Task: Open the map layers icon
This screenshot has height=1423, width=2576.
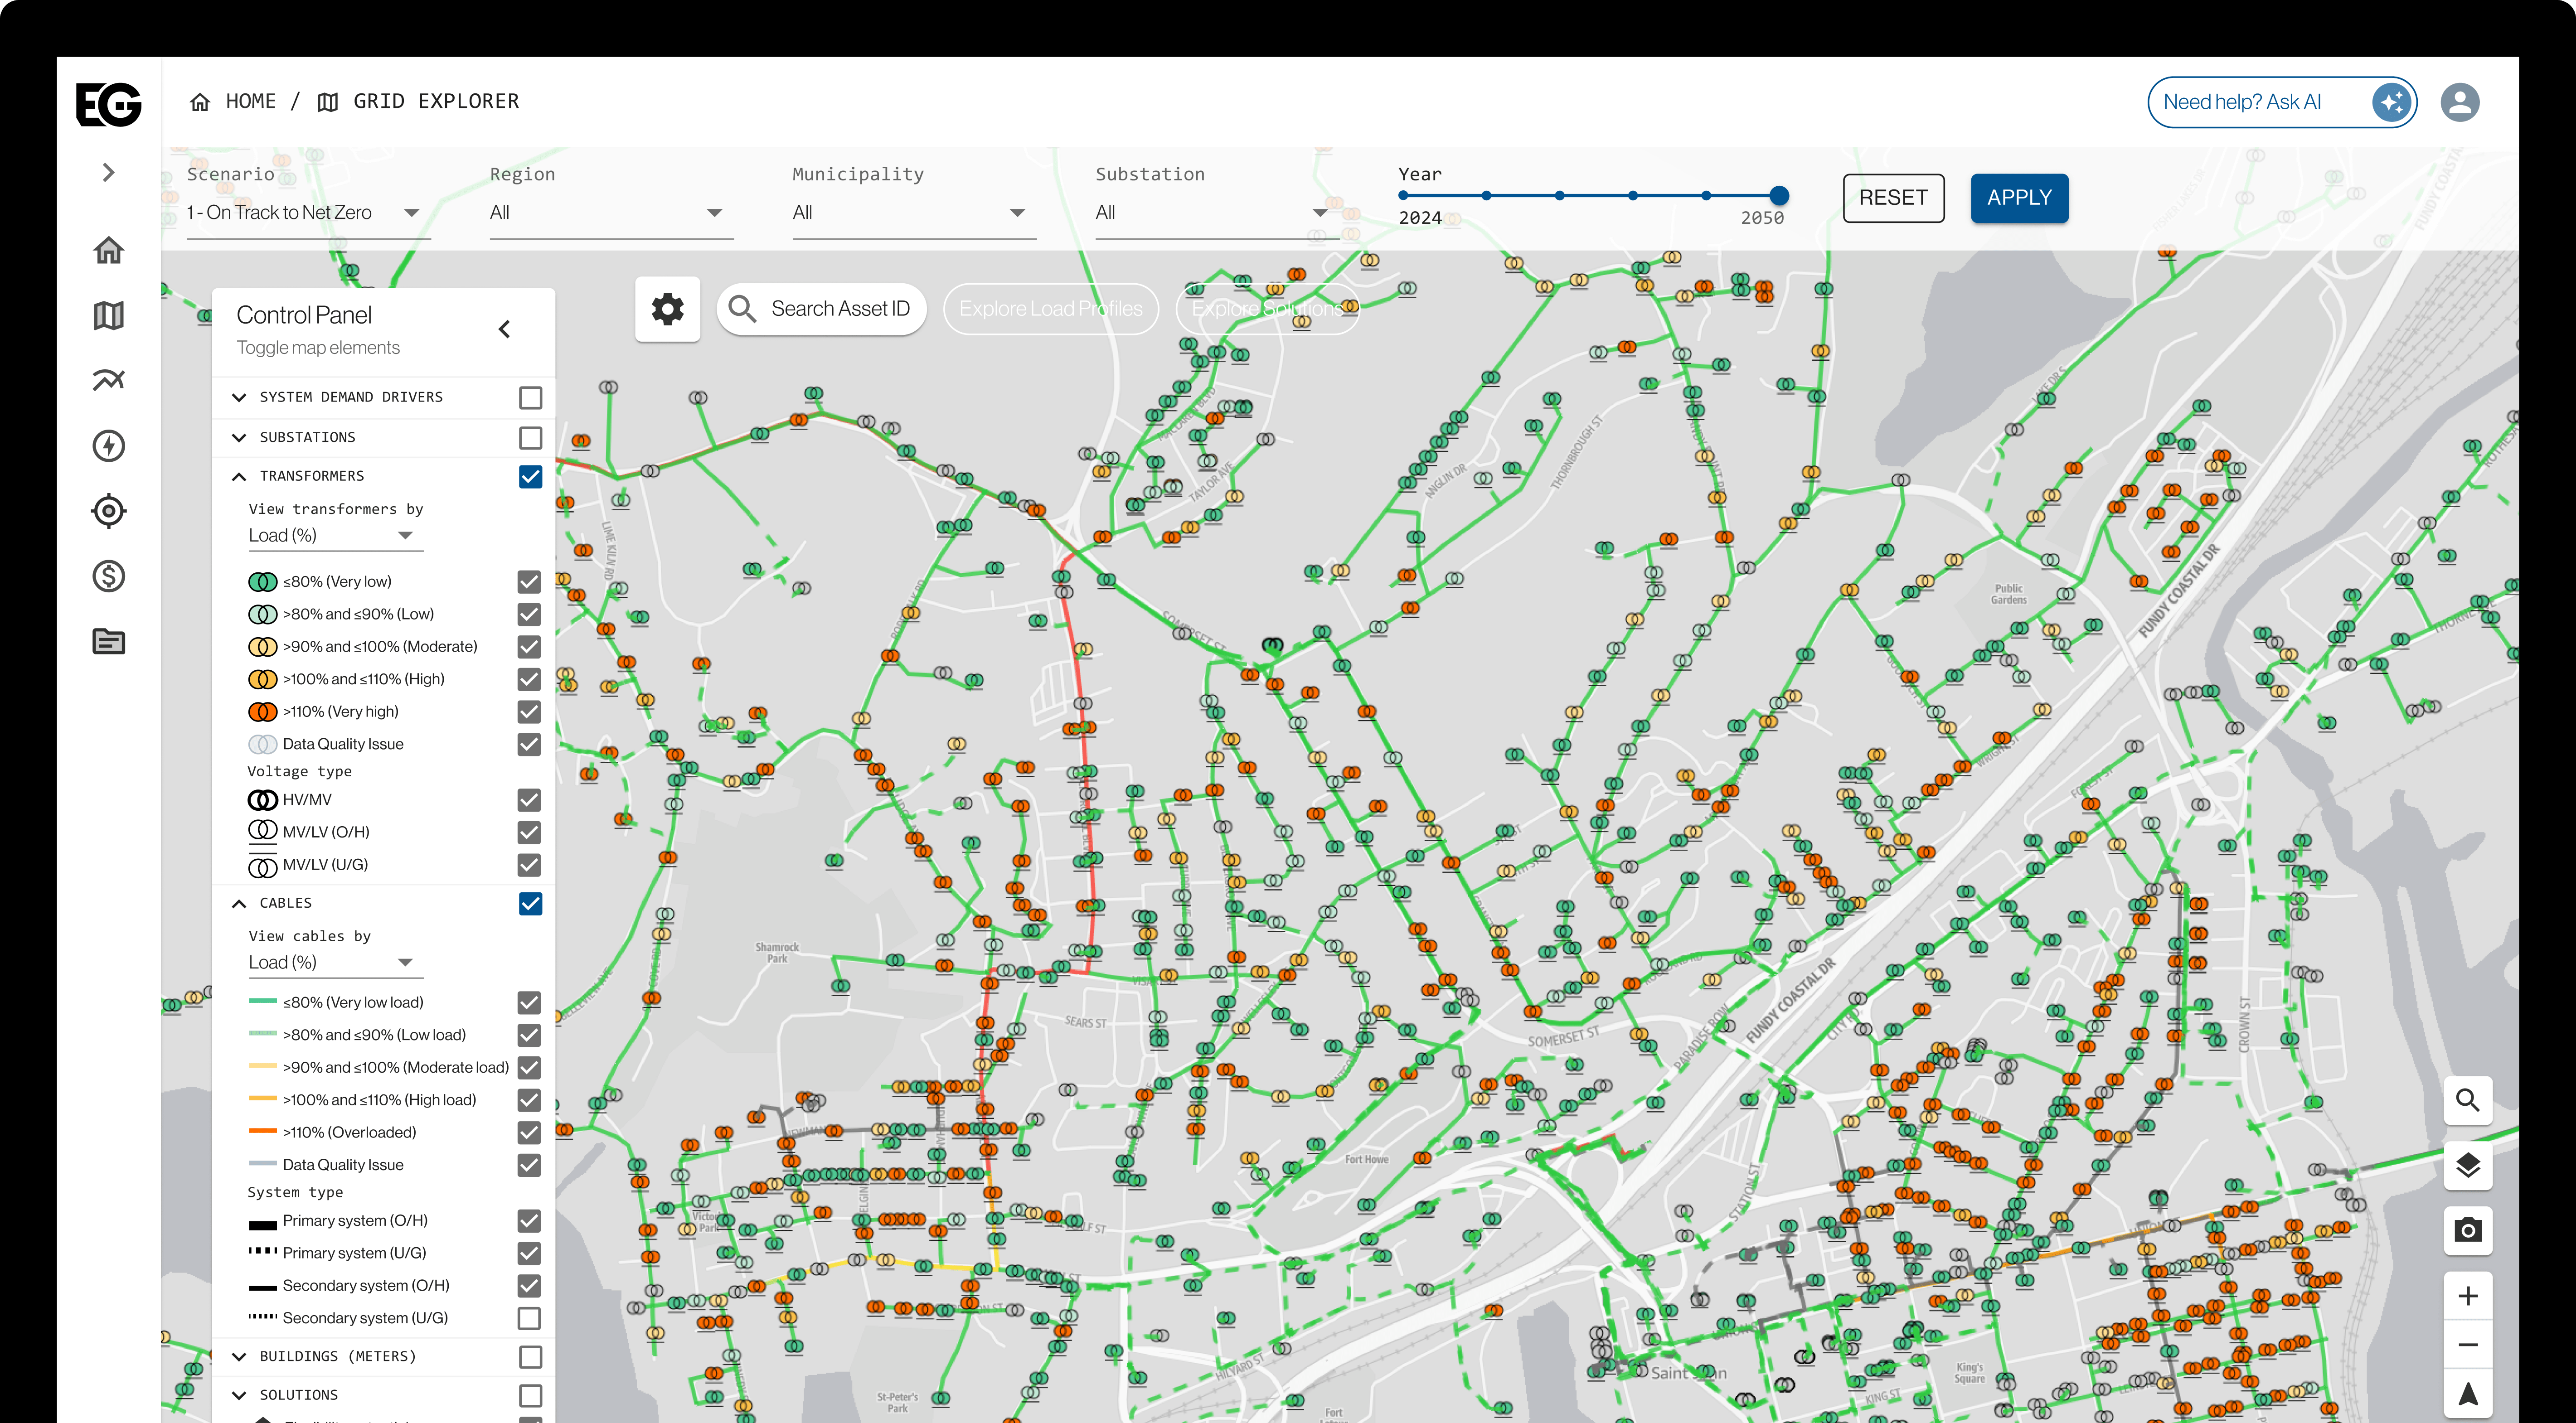Action: [2467, 1165]
